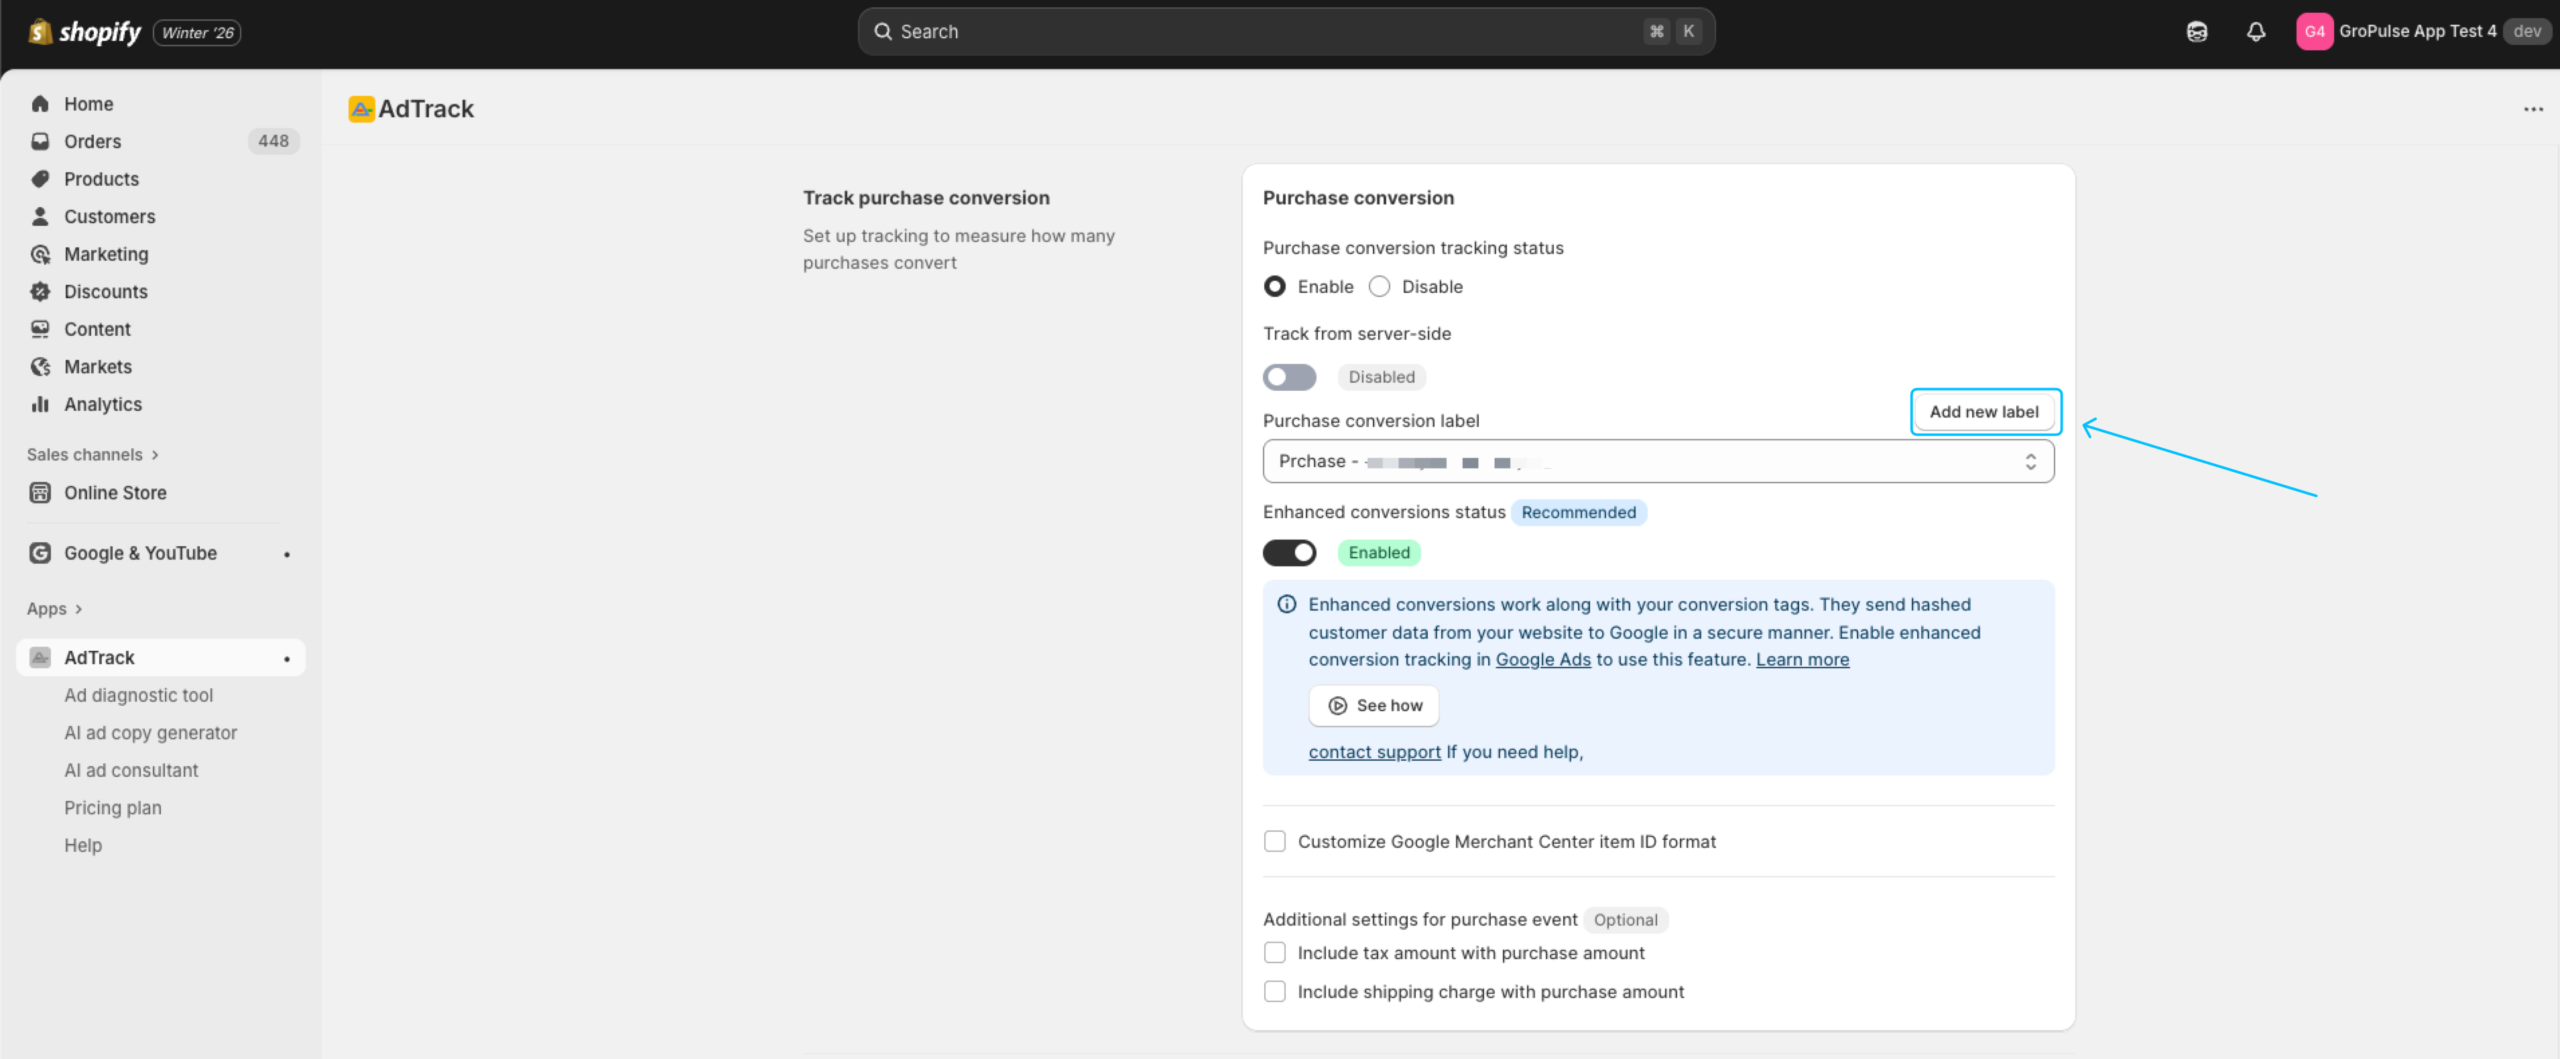Open the Google Ads link

click(1543, 659)
